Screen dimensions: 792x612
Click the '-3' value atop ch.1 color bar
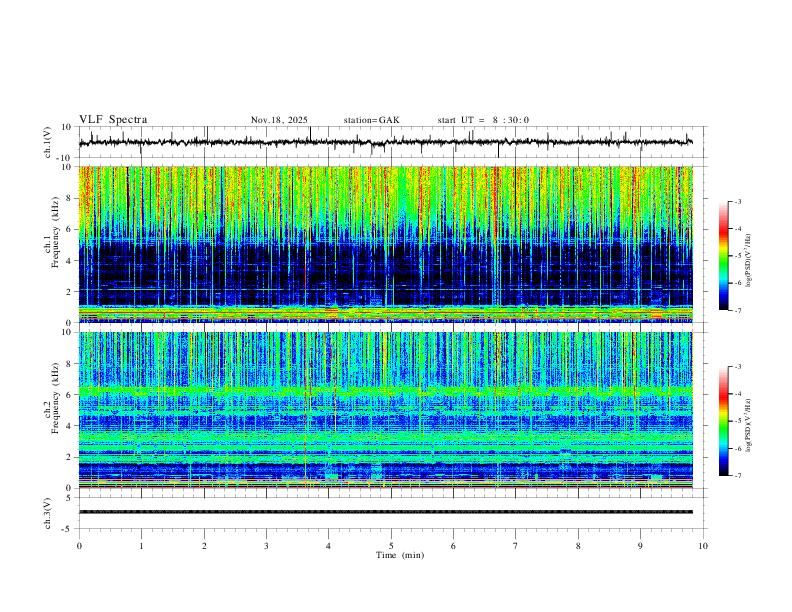738,201
